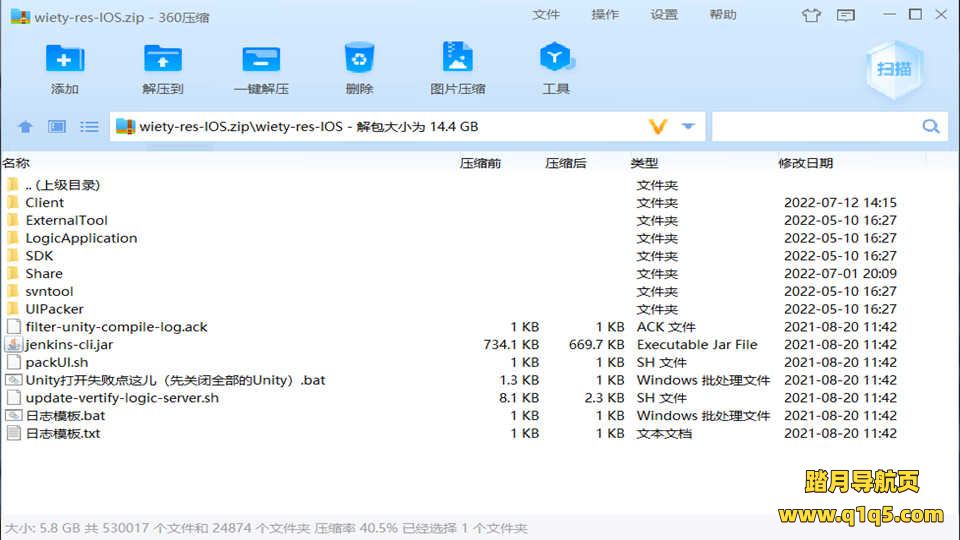Sort by Modified Date (修改日期) column header
Image resolution: width=960 pixels, height=540 pixels.
(x=805, y=163)
